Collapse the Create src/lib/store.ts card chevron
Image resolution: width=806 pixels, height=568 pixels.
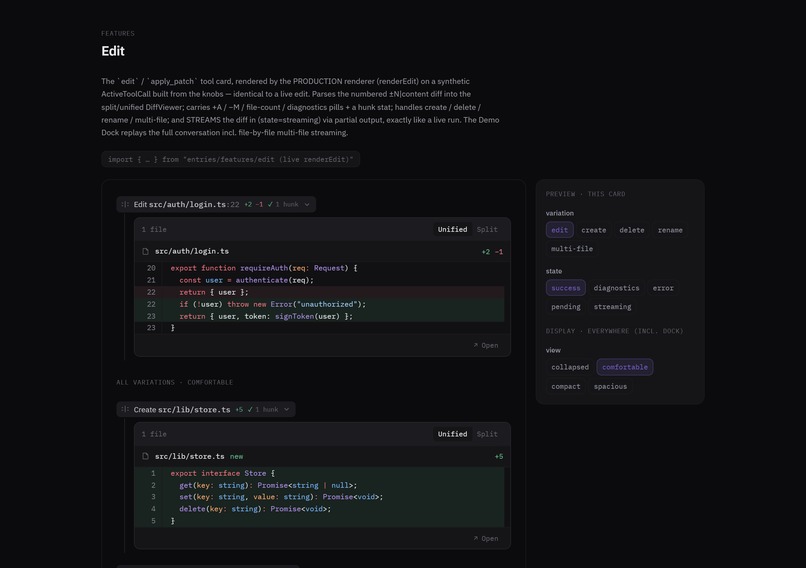287,410
